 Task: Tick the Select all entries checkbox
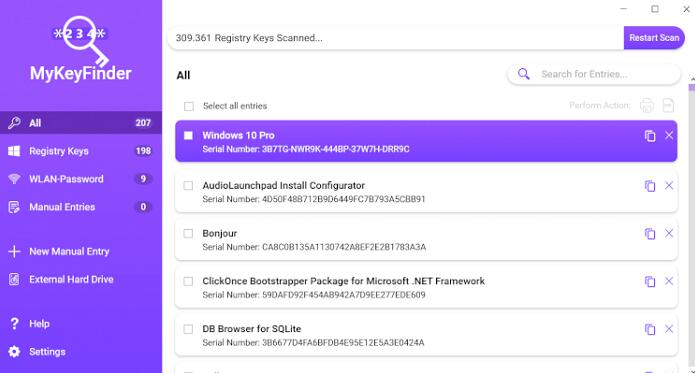pyautogui.click(x=189, y=106)
